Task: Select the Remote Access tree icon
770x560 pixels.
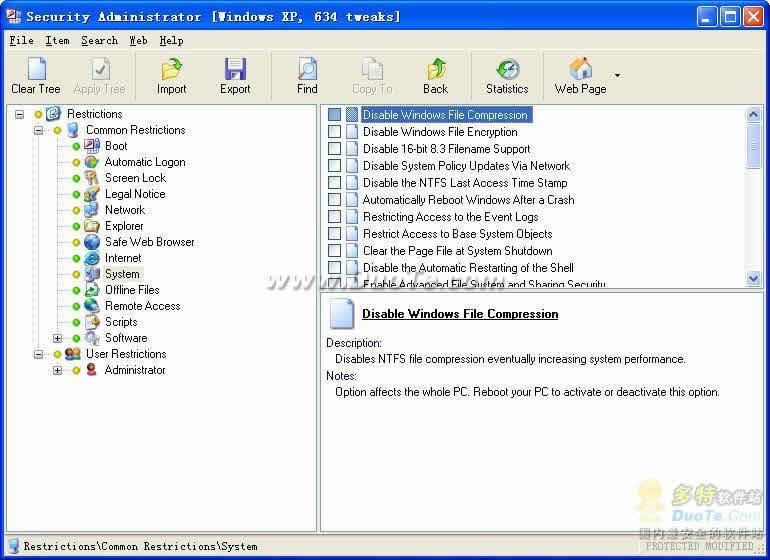Action: point(92,306)
